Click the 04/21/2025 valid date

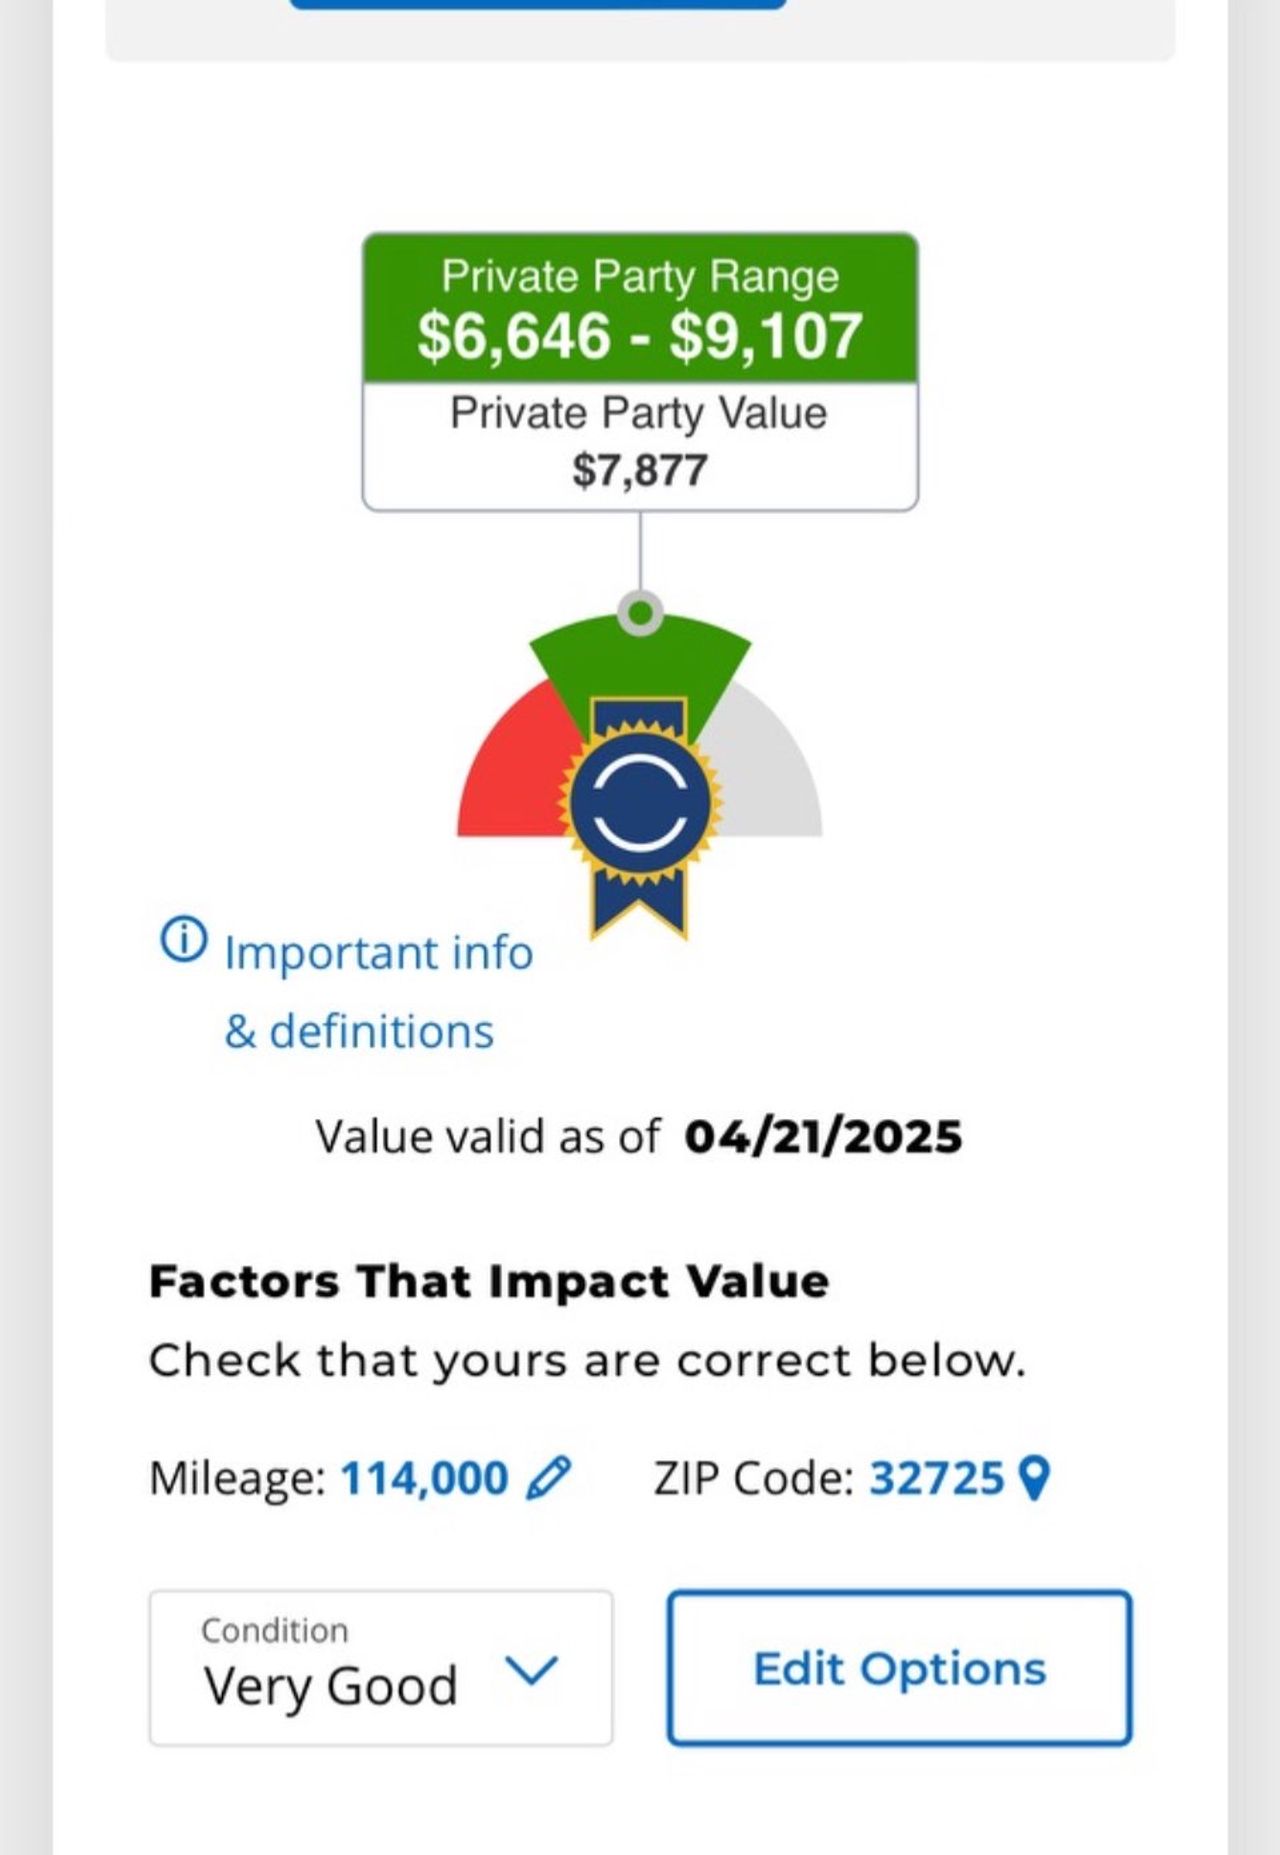tap(823, 1137)
